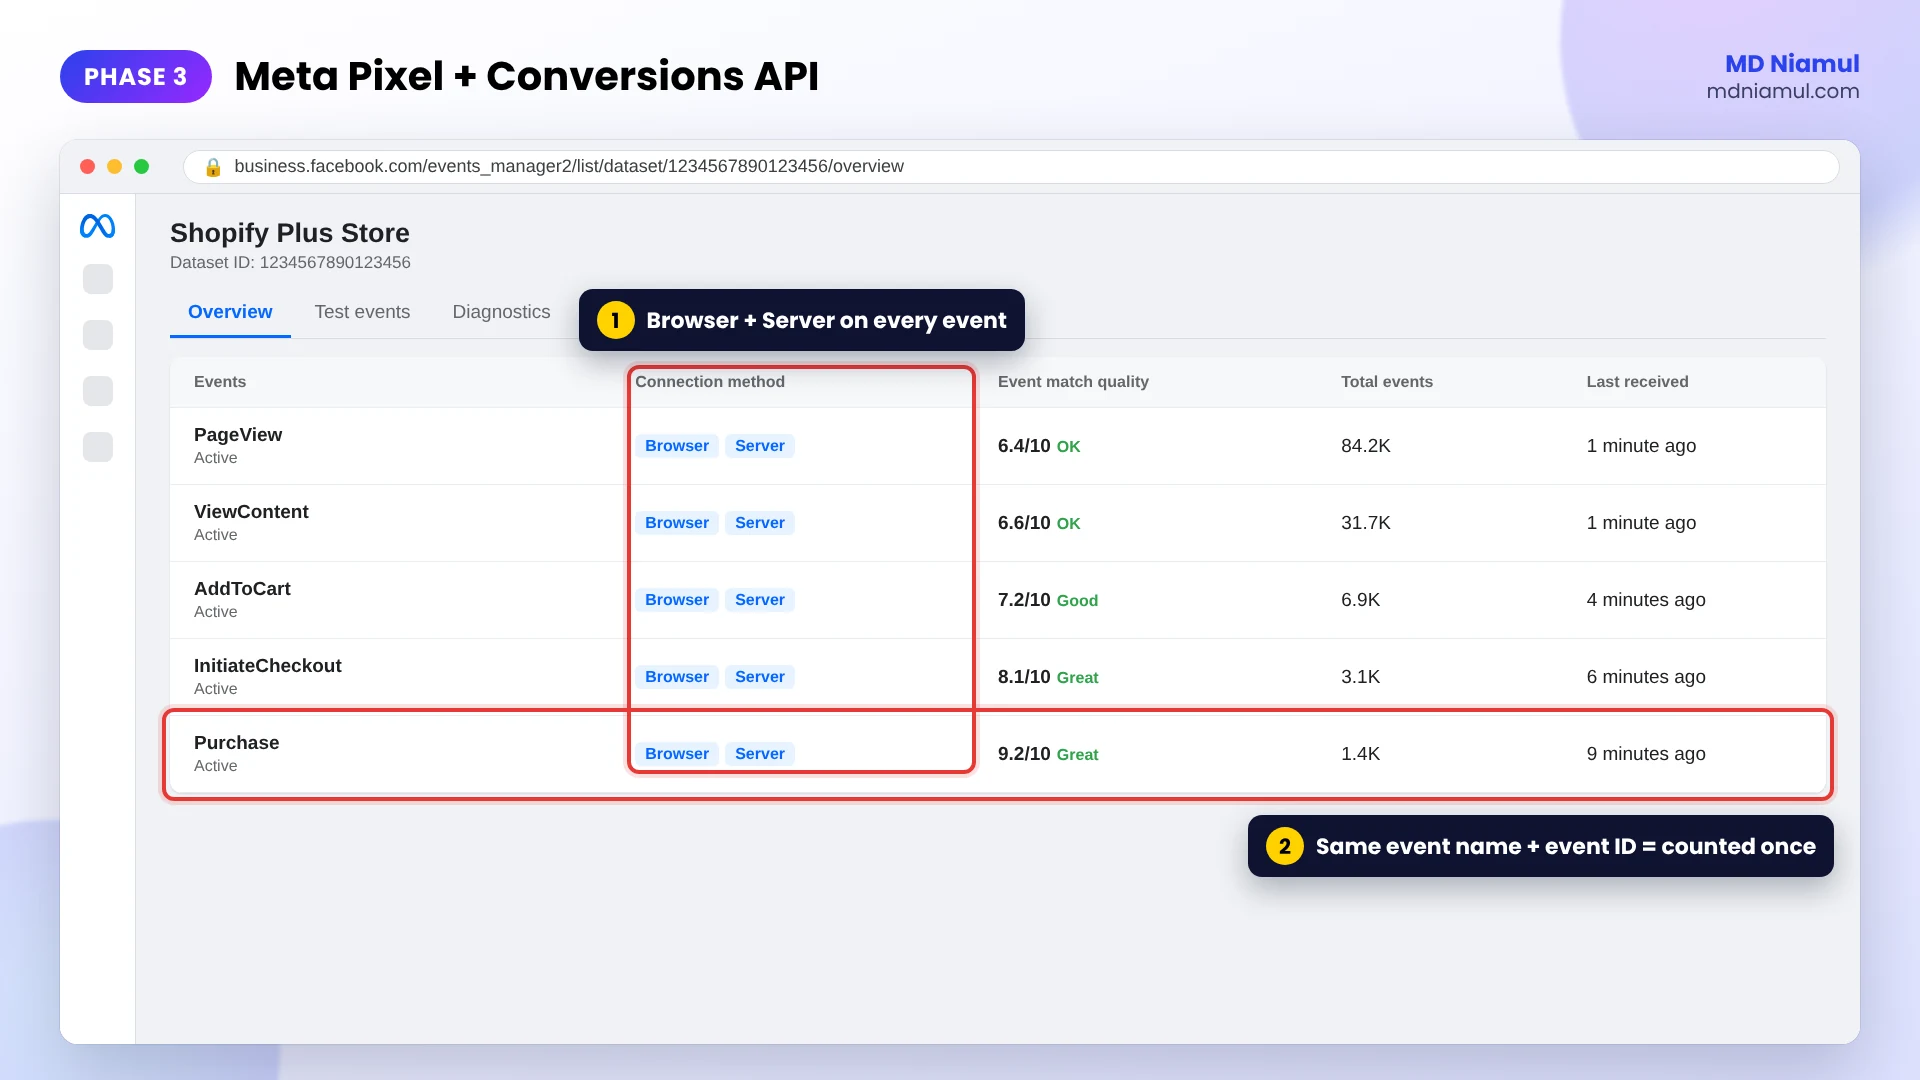Click the Total events column header
Screen dimensions: 1920x1080
(x=1387, y=382)
